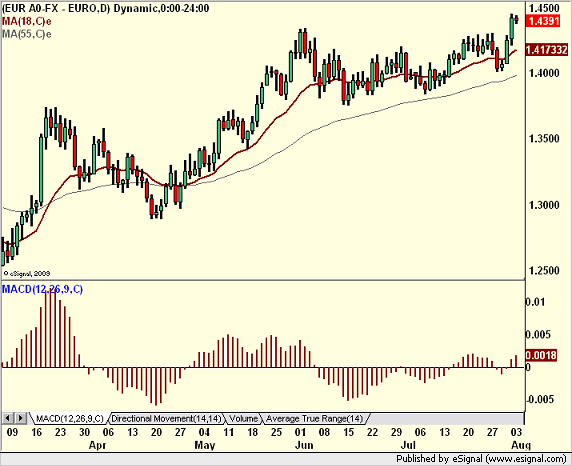Image resolution: width=572 pixels, height=466 pixels.
Task: Click the Jul month label on time axis
Action: click(x=408, y=445)
